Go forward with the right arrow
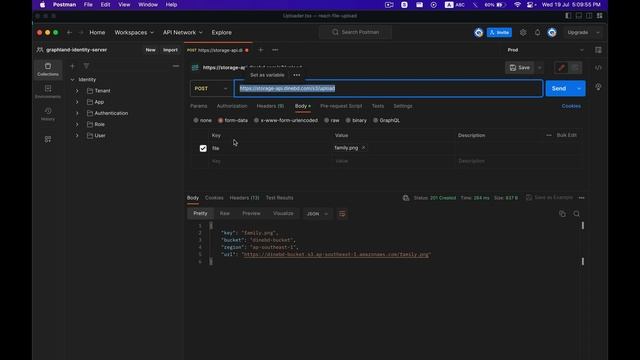This screenshot has width=640, height=360. point(81,32)
